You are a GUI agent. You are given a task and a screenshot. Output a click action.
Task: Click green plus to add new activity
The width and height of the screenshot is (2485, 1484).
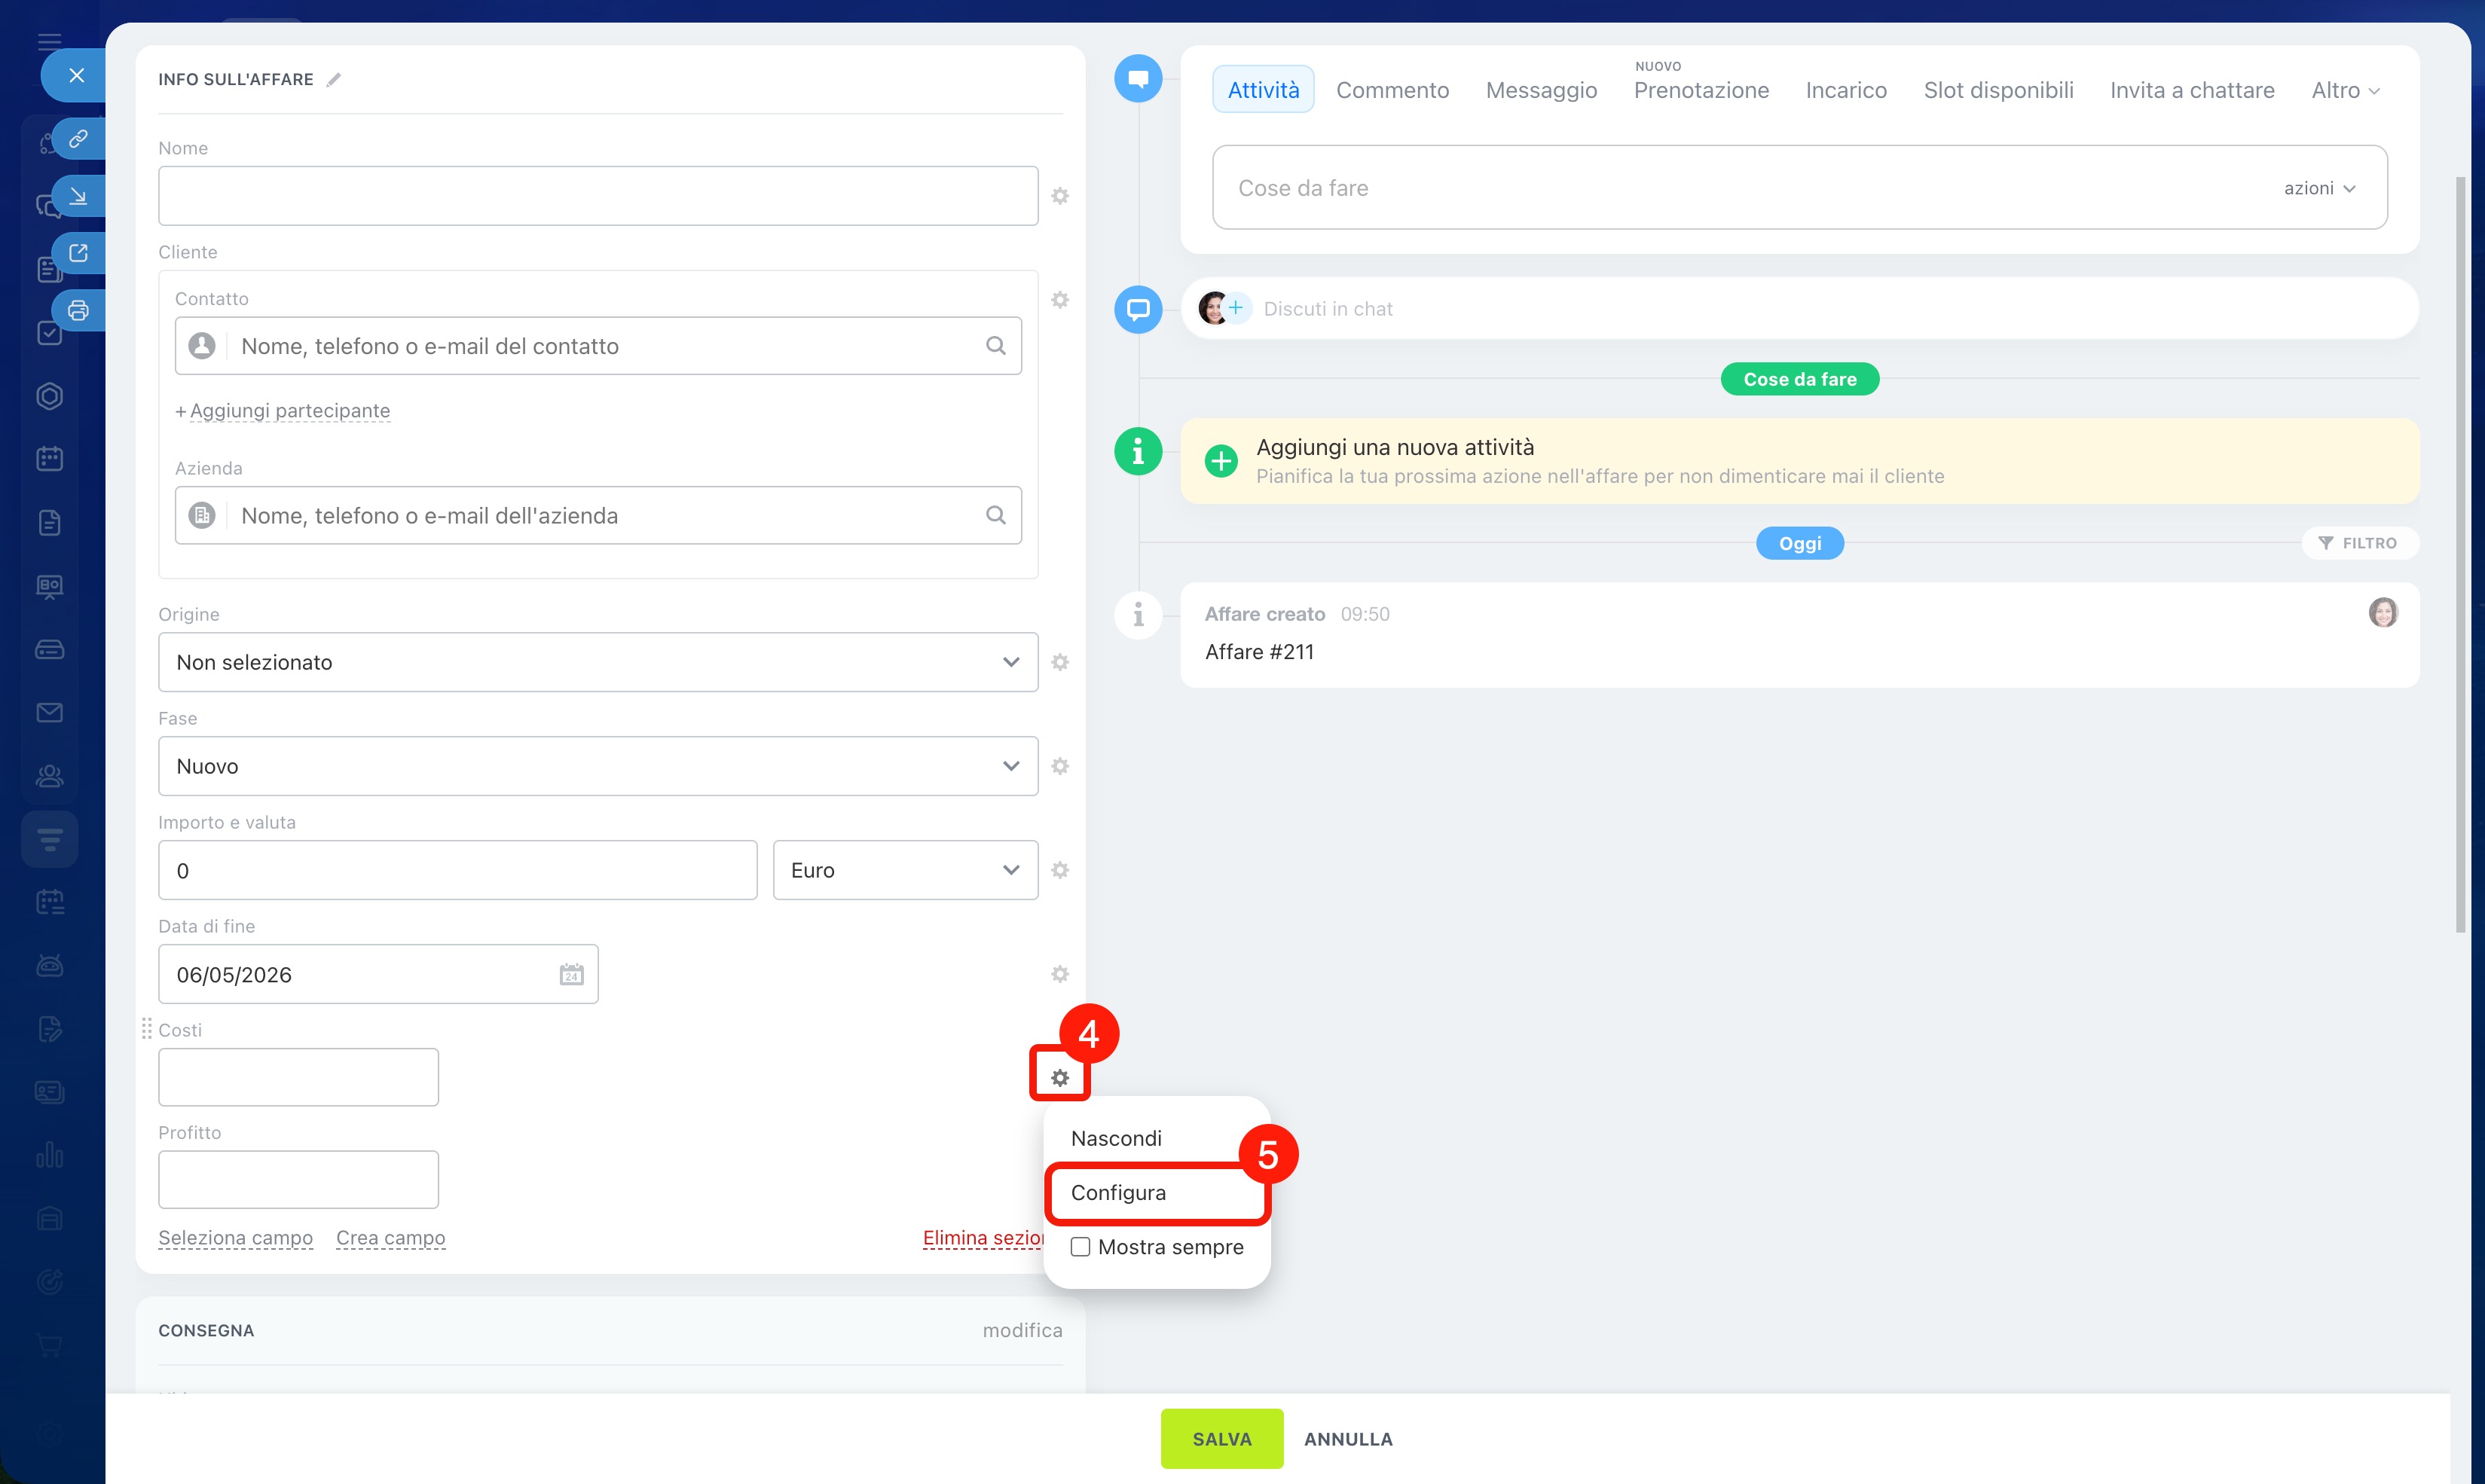[x=1220, y=461]
